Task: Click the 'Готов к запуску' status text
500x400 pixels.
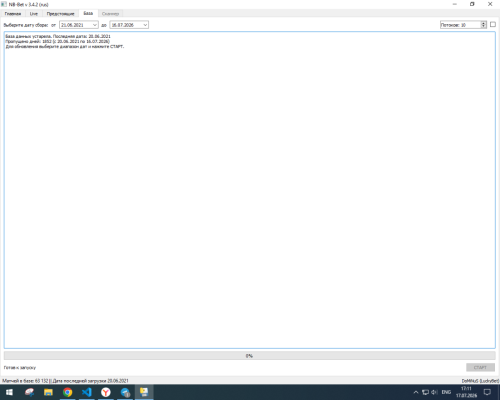Action: (x=20, y=368)
